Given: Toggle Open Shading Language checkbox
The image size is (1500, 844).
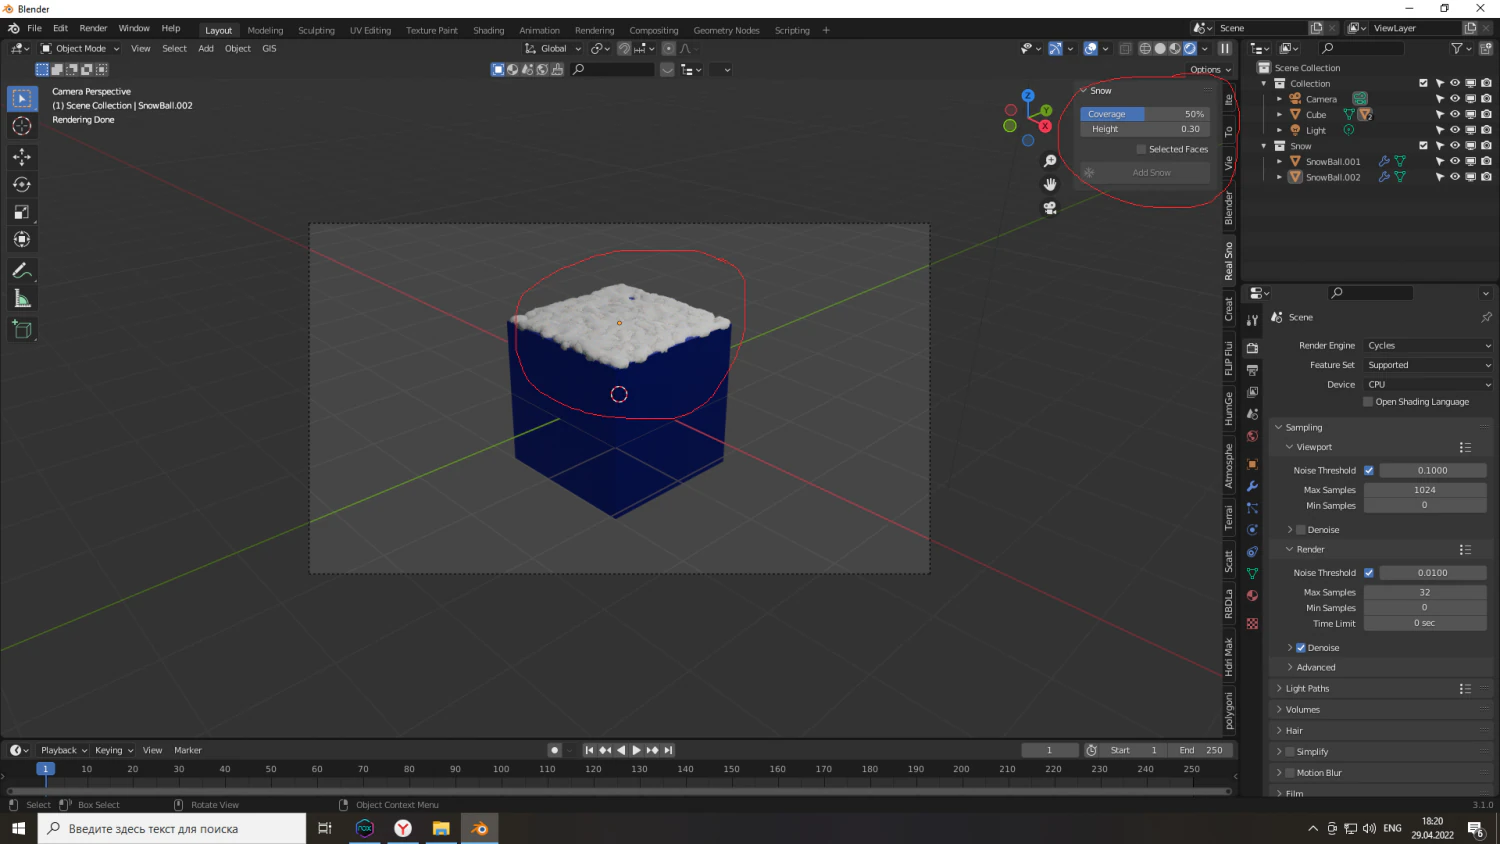Looking at the screenshot, I should [x=1368, y=402].
